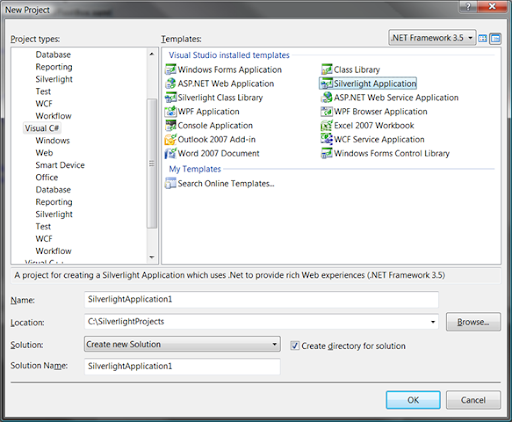Image resolution: width=512 pixels, height=422 pixels.
Task: Click the project types scroll down arrow
Action: (152, 257)
